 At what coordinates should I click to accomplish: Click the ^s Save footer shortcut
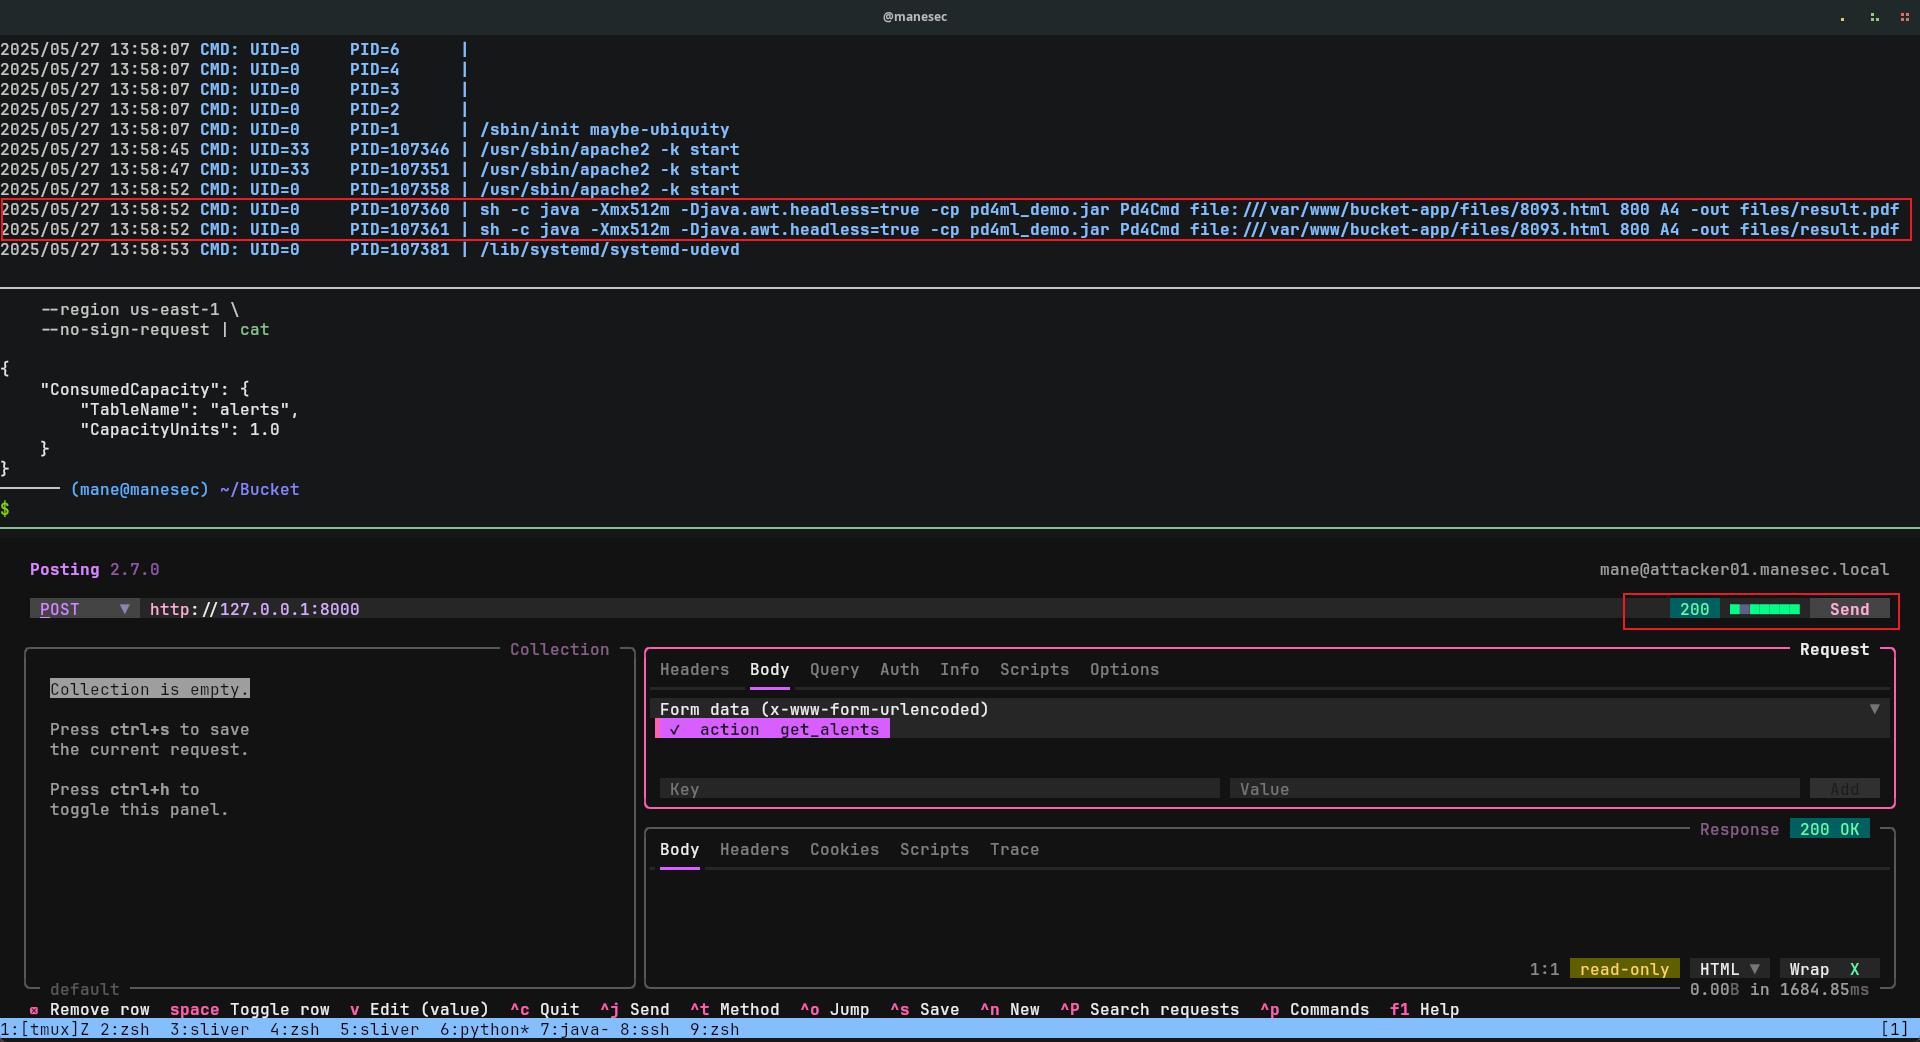[x=924, y=1009]
